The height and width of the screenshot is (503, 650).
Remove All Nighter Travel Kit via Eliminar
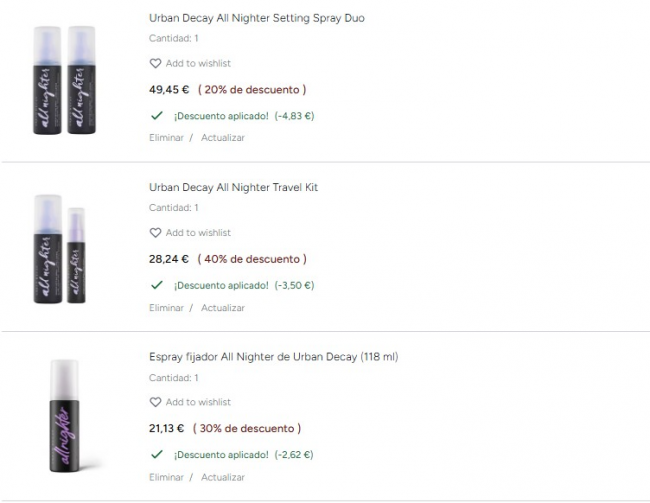click(x=166, y=308)
